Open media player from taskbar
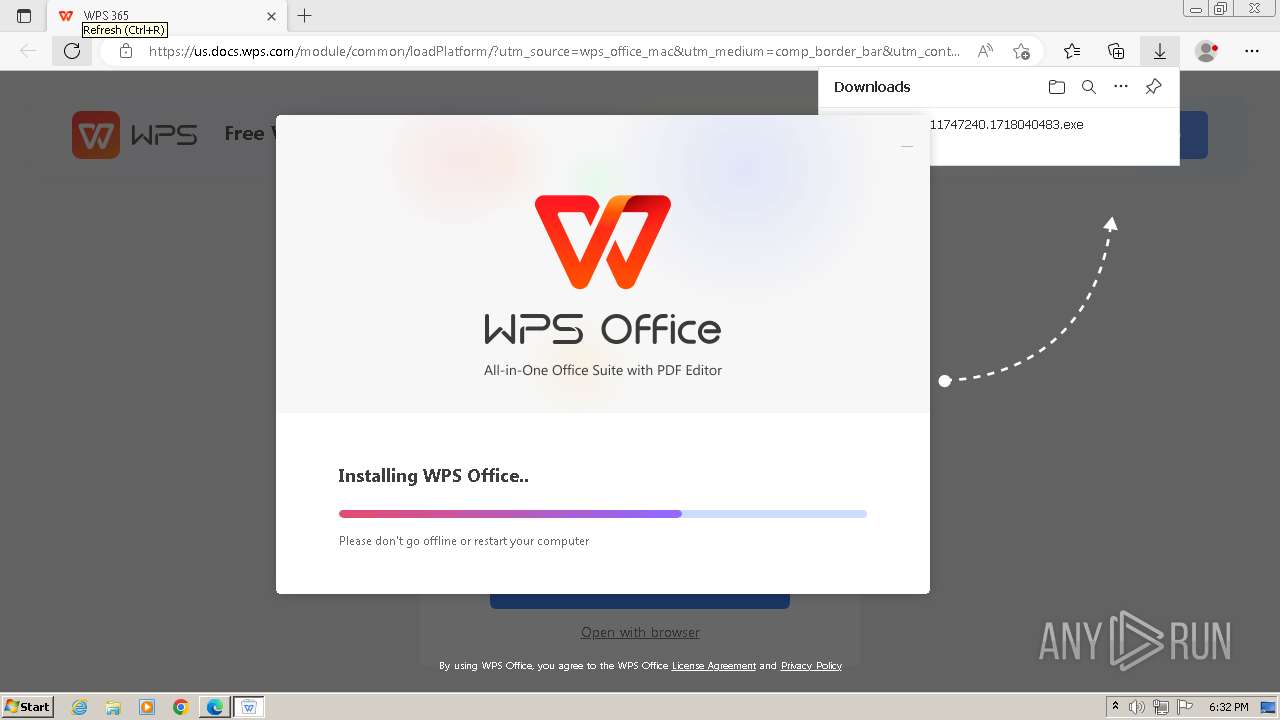Image resolution: width=1280 pixels, height=720 pixels. (147, 707)
